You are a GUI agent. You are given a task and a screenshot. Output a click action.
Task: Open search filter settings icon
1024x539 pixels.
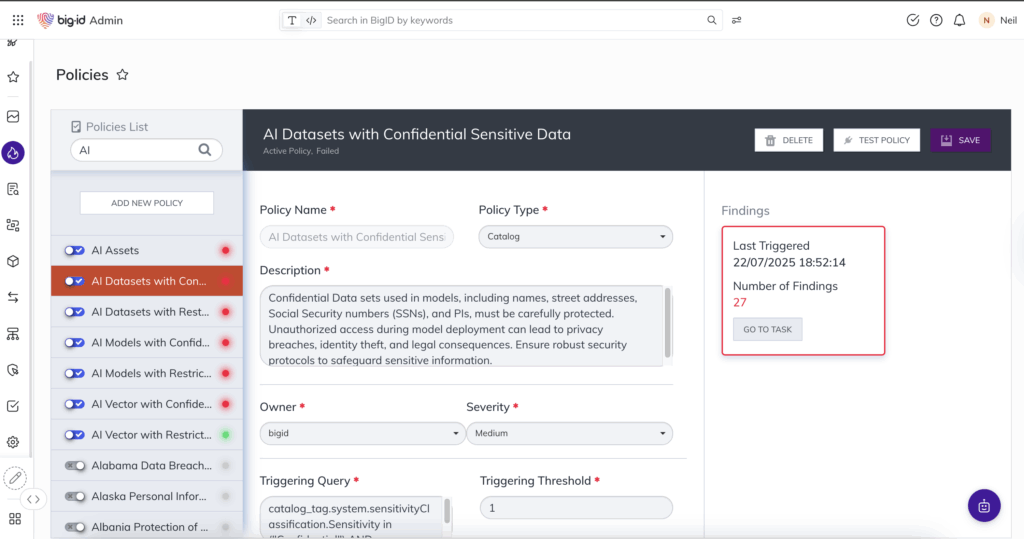click(x=737, y=20)
